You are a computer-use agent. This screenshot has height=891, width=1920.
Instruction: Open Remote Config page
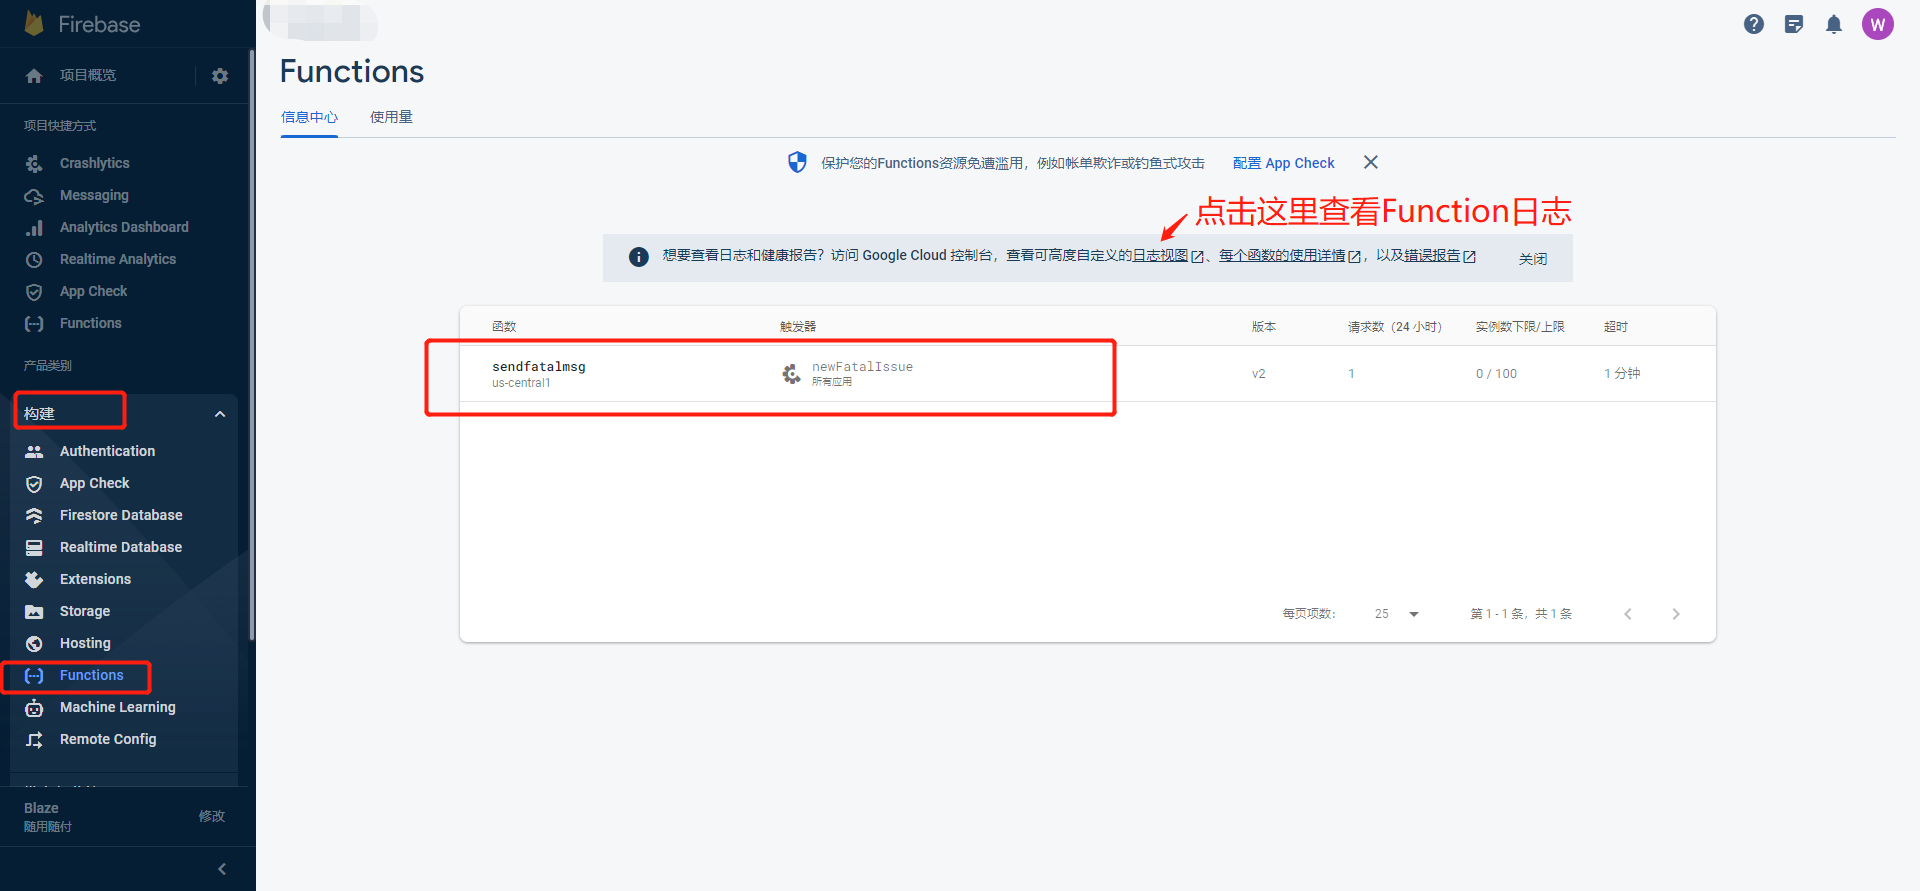coord(108,739)
